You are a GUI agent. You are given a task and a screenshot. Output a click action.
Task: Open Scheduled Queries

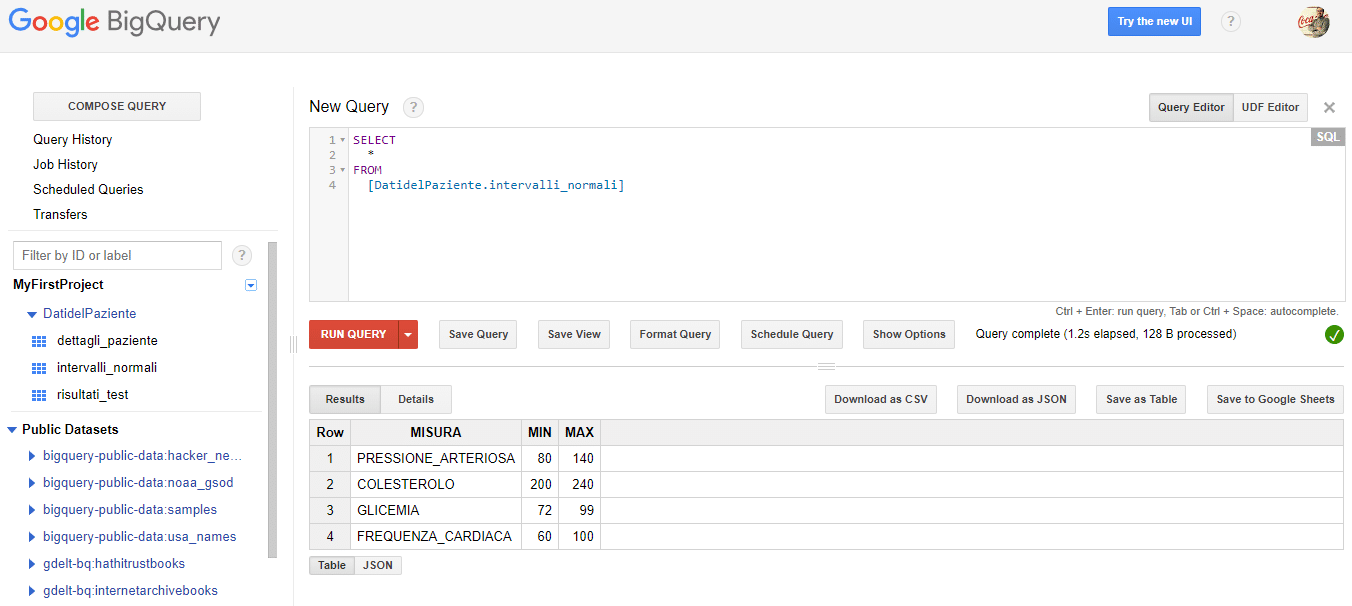[88, 190]
